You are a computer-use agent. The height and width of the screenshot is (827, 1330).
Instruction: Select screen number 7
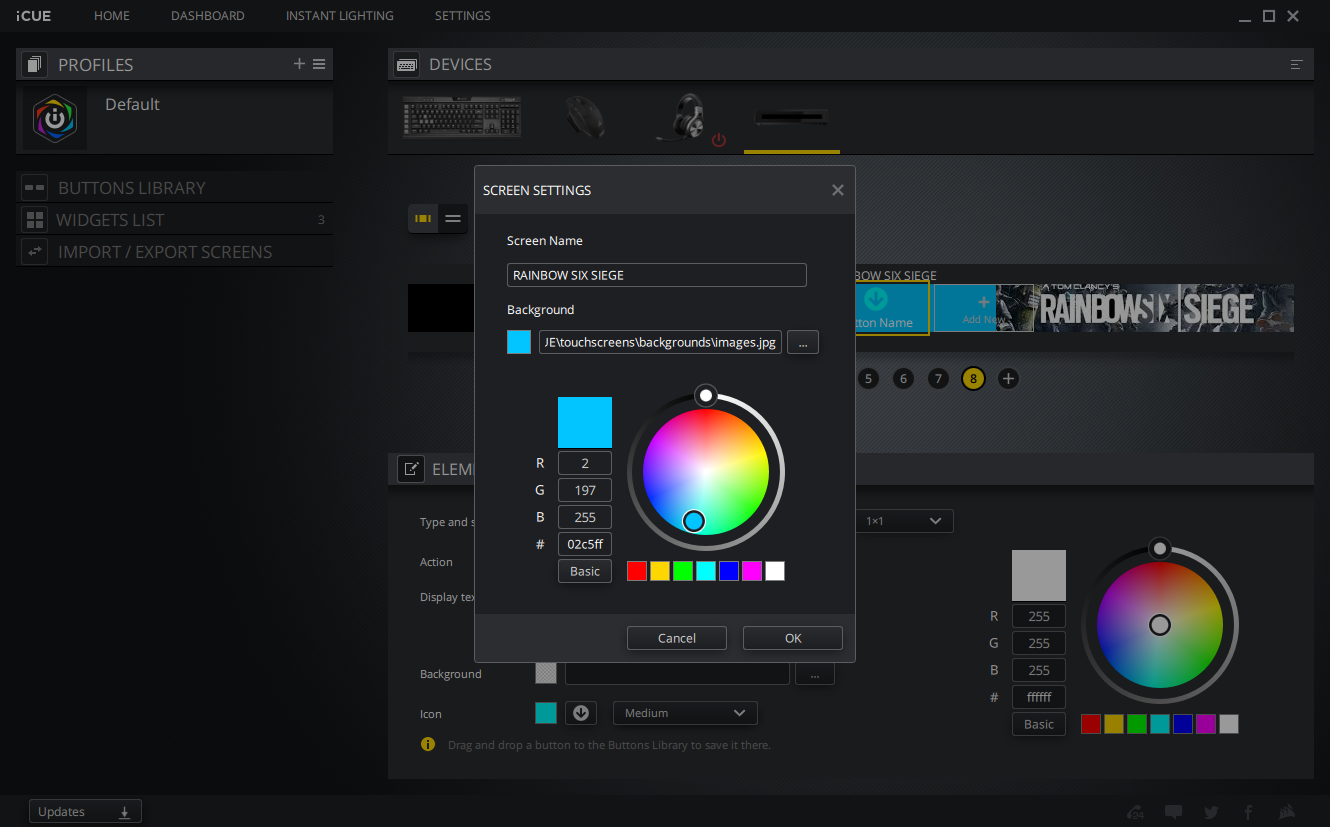(937, 379)
